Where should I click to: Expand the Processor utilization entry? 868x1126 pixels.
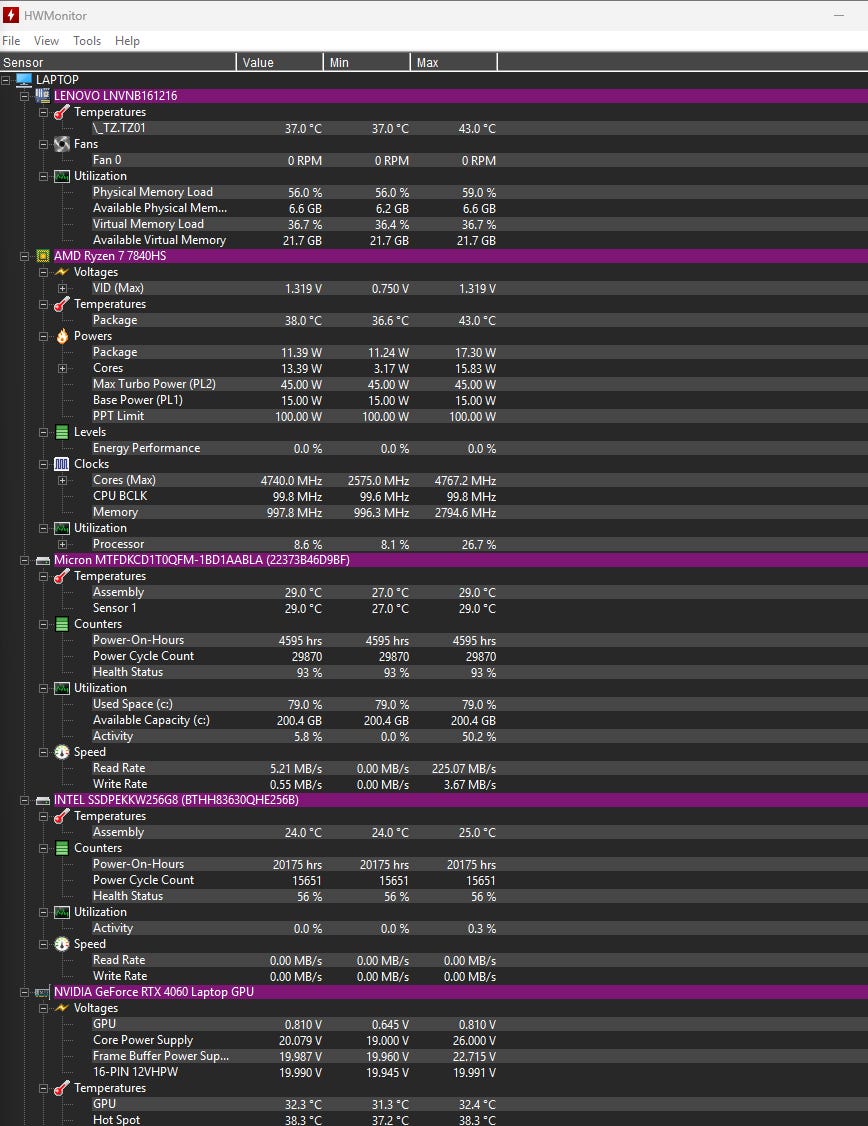click(x=62, y=544)
